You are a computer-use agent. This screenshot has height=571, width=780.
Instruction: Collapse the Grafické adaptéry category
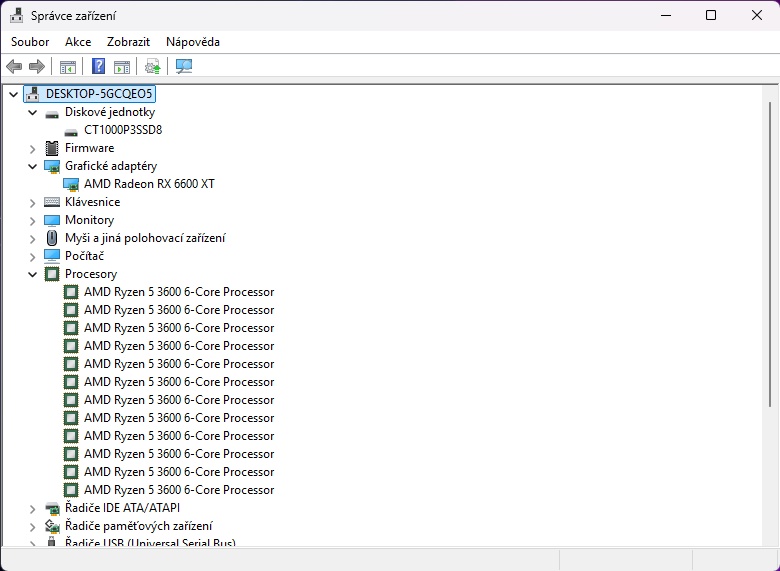pyautogui.click(x=33, y=166)
